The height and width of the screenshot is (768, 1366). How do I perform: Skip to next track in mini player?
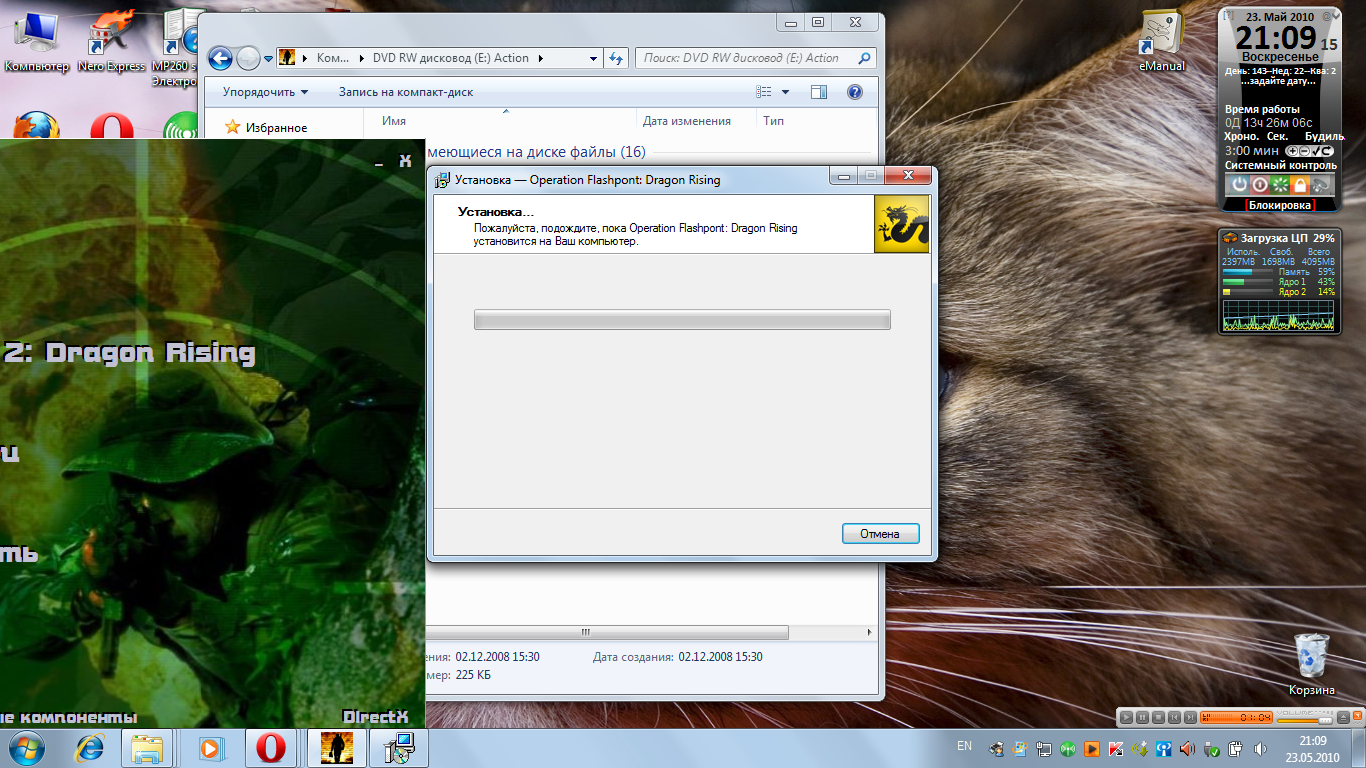[x=1190, y=717]
